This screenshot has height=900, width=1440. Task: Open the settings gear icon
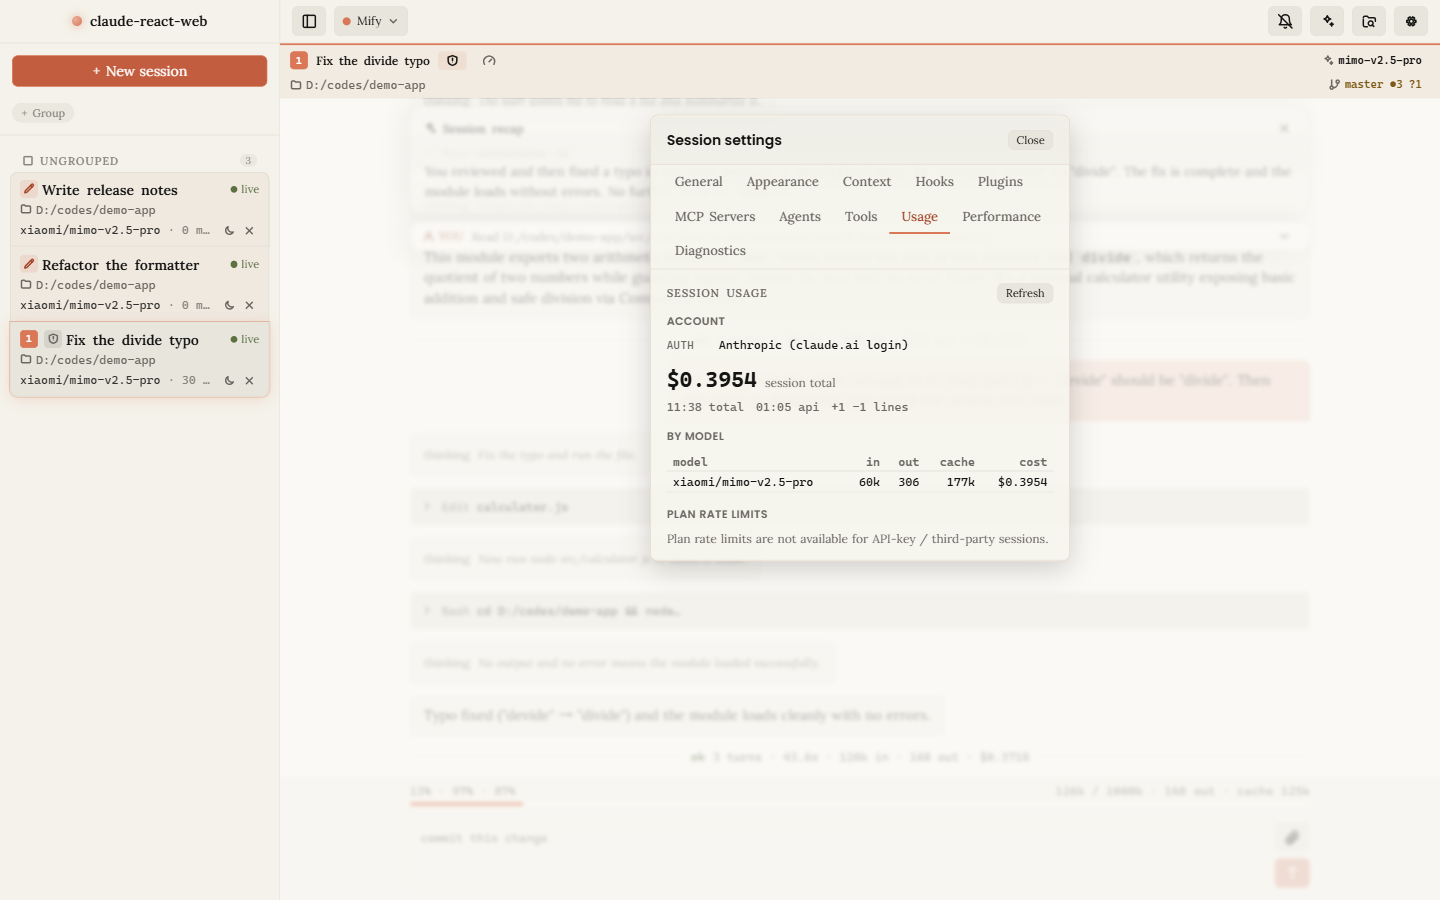[1411, 21]
